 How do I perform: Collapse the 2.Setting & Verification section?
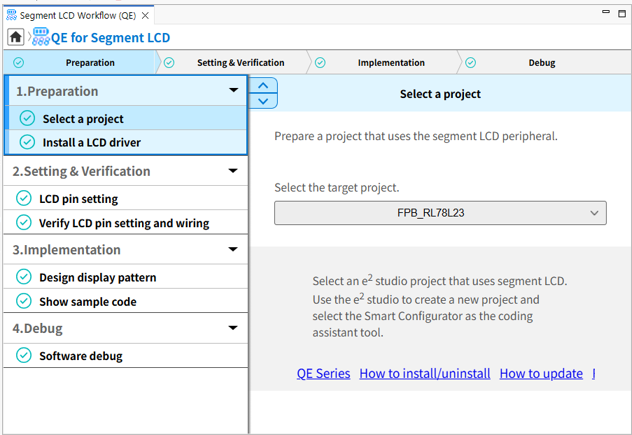pos(233,171)
